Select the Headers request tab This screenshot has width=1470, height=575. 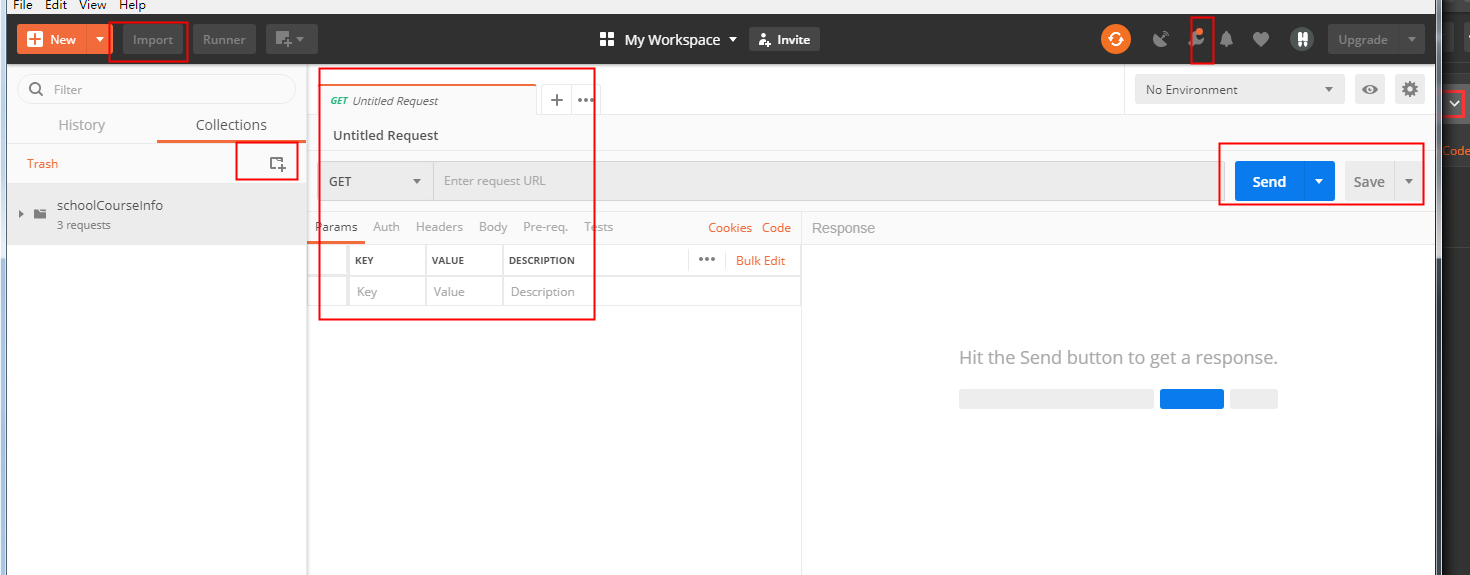[x=439, y=227]
